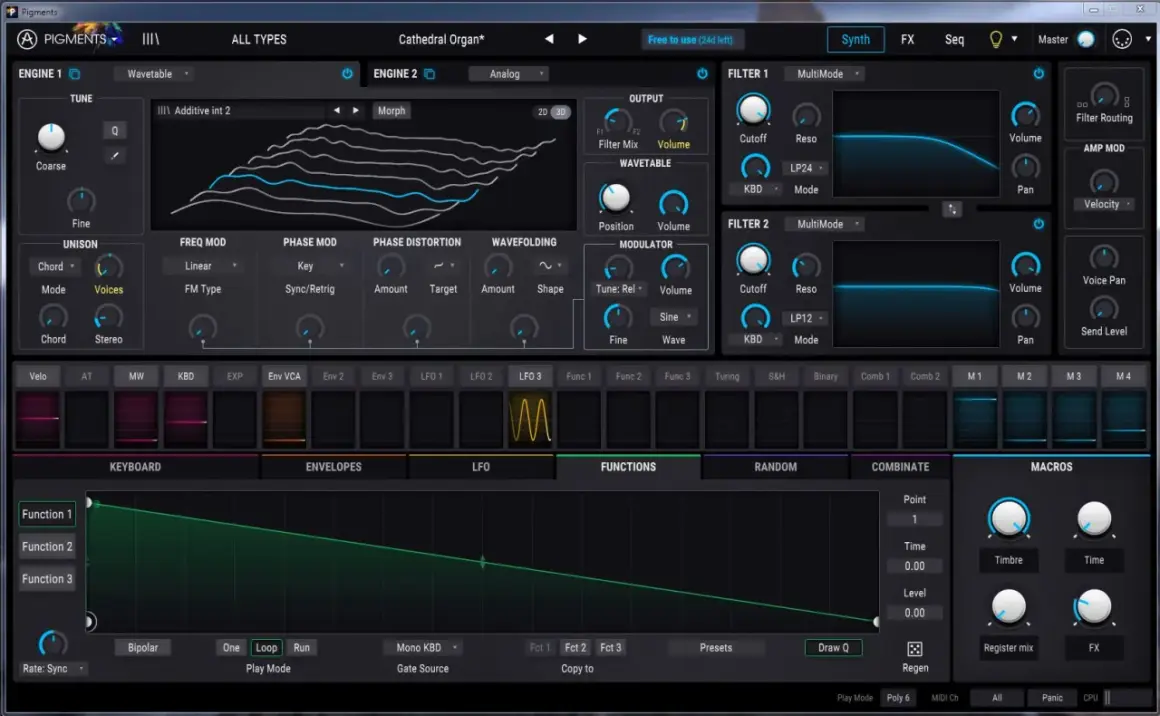The image size is (1160, 716).
Task: Select previous wavetable arrow
Action: [337, 110]
